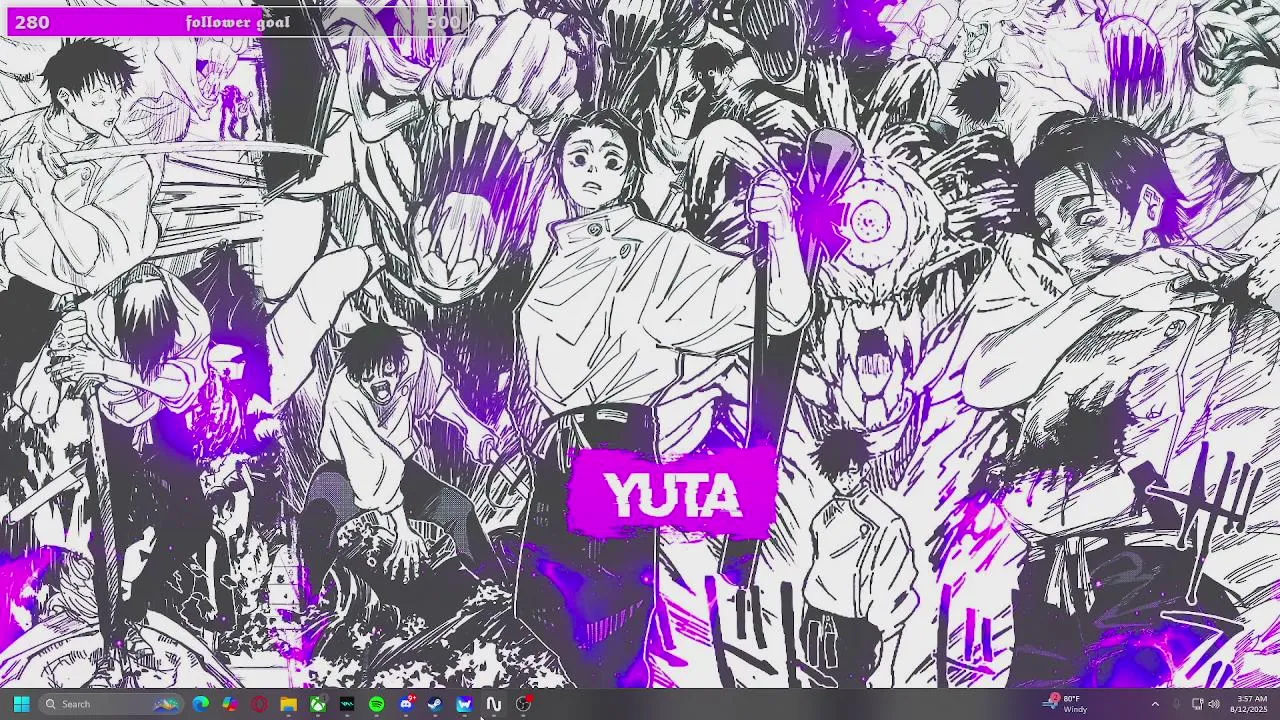This screenshot has height=720, width=1280.
Task: Open Discord with notification badge
Action: click(x=406, y=704)
